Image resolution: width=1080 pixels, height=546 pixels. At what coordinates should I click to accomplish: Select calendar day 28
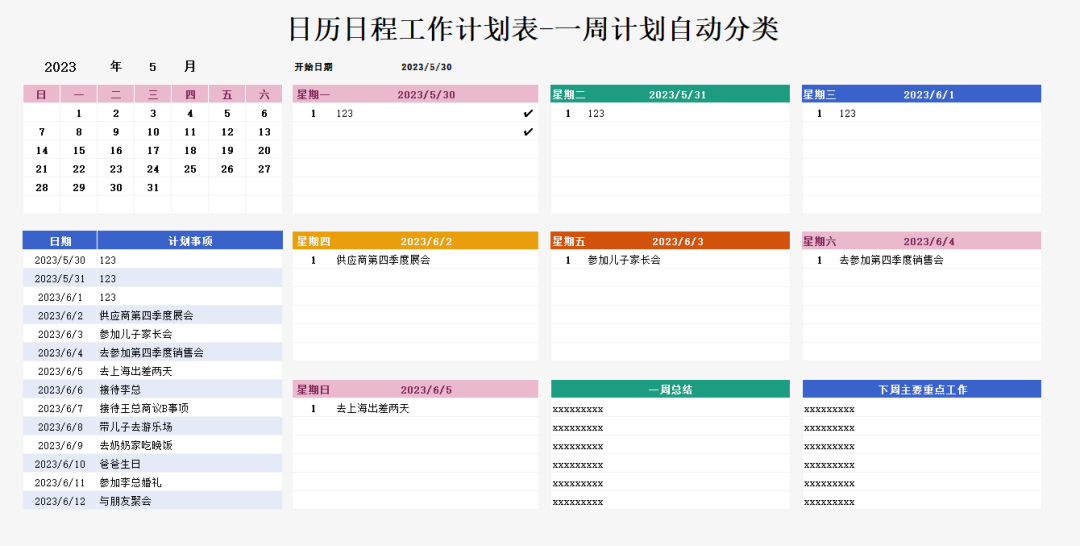[42, 188]
